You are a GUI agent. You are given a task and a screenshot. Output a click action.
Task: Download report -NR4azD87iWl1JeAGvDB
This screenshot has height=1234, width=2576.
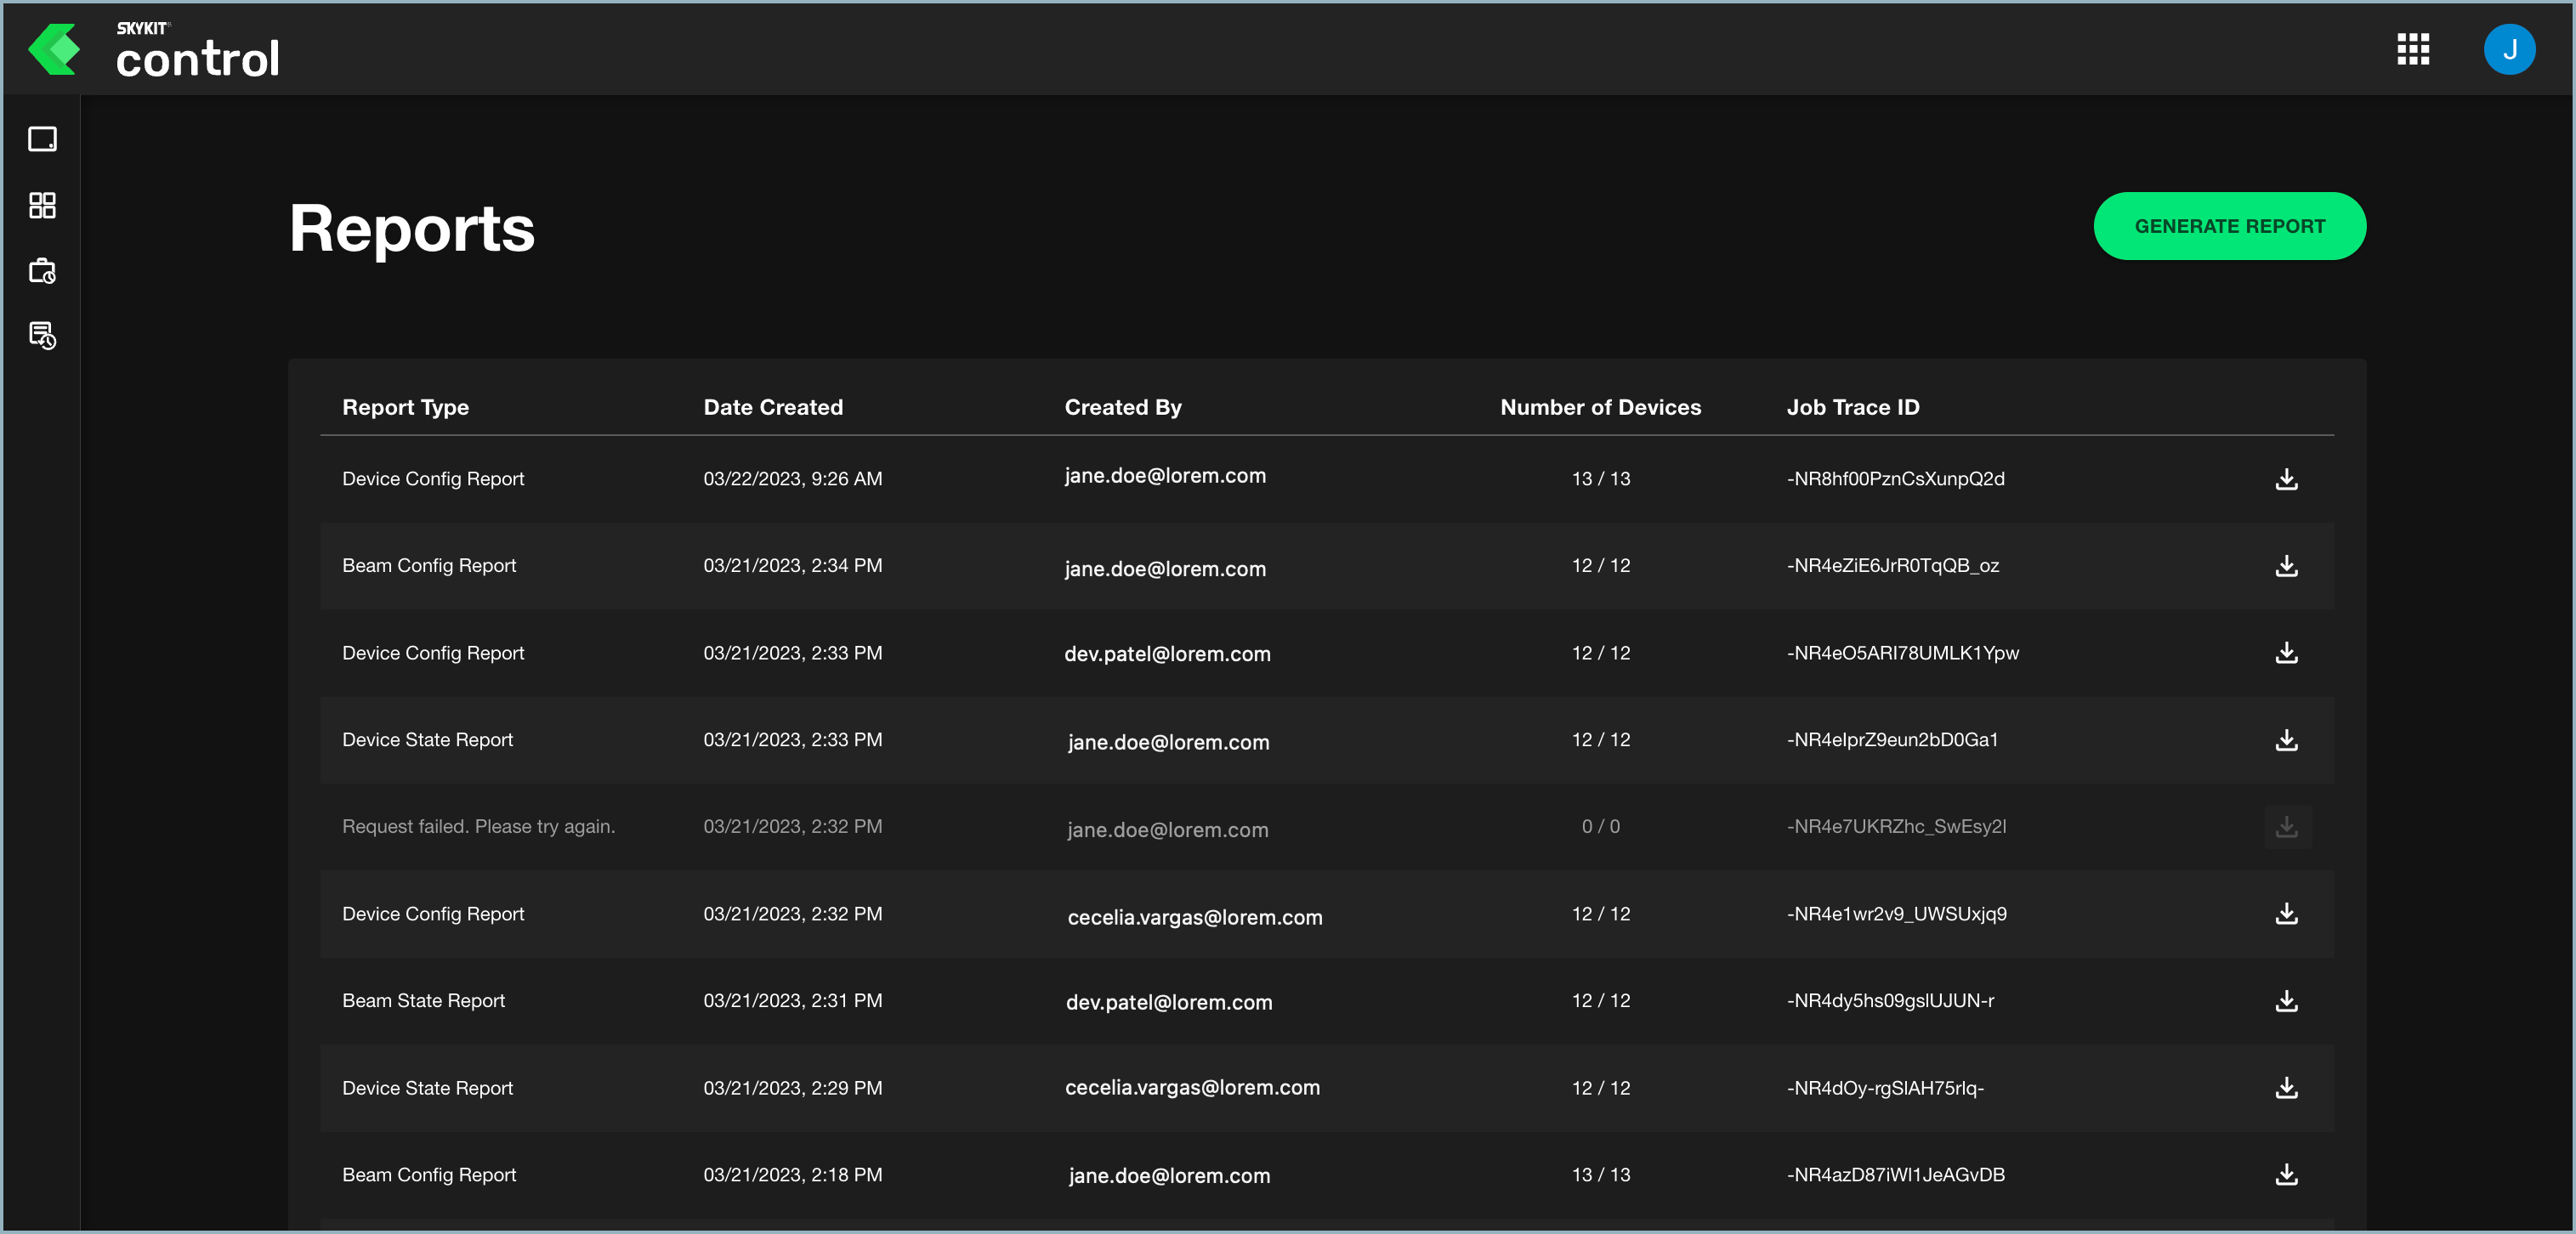coord(2286,1175)
